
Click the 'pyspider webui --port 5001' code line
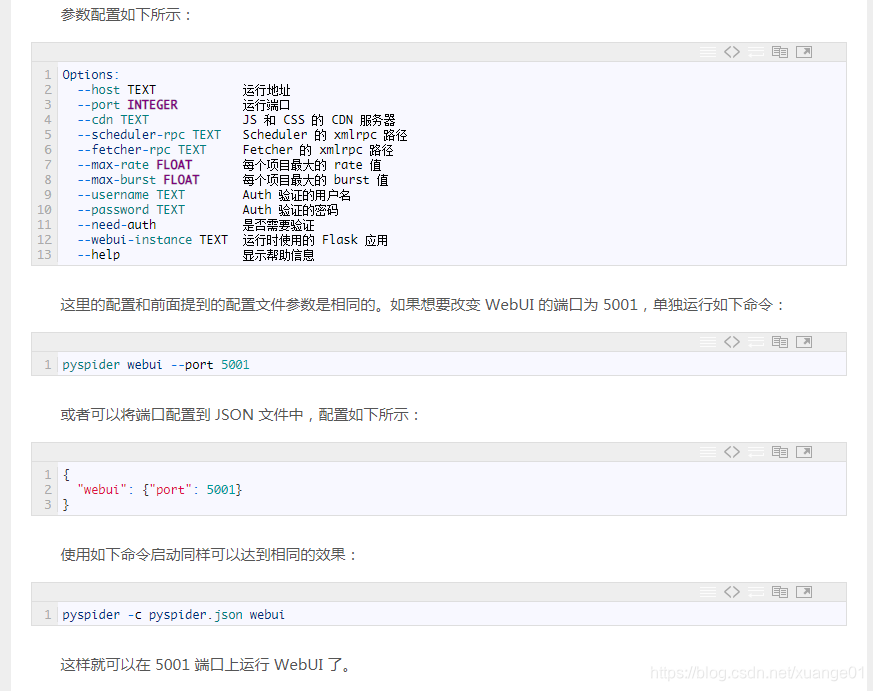tap(156, 365)
